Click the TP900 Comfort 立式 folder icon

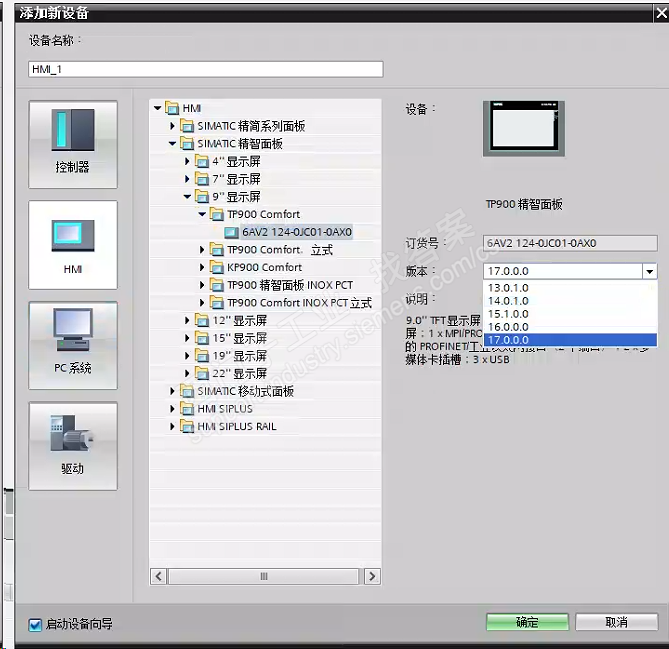217,250
